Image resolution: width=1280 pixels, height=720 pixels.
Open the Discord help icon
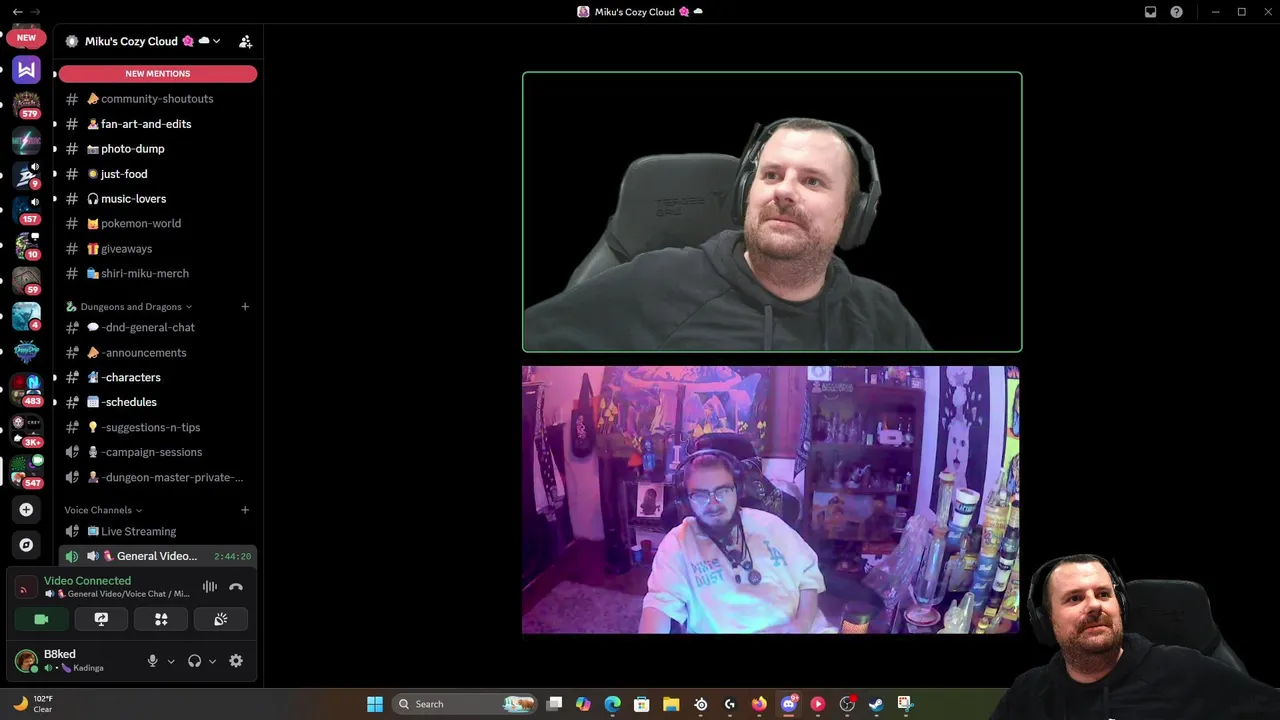coord(1177,12)
